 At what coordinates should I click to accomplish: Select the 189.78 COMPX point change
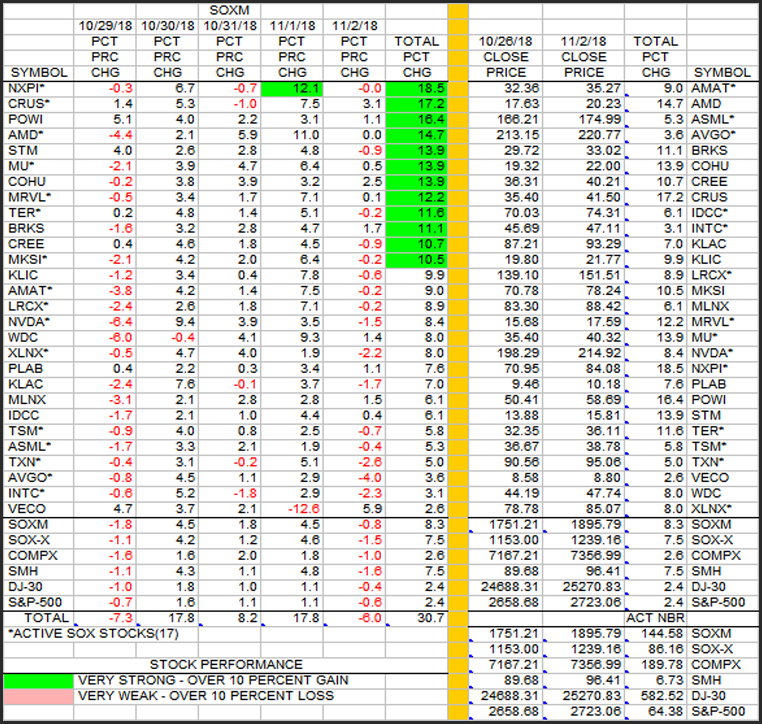click(661, 665)
